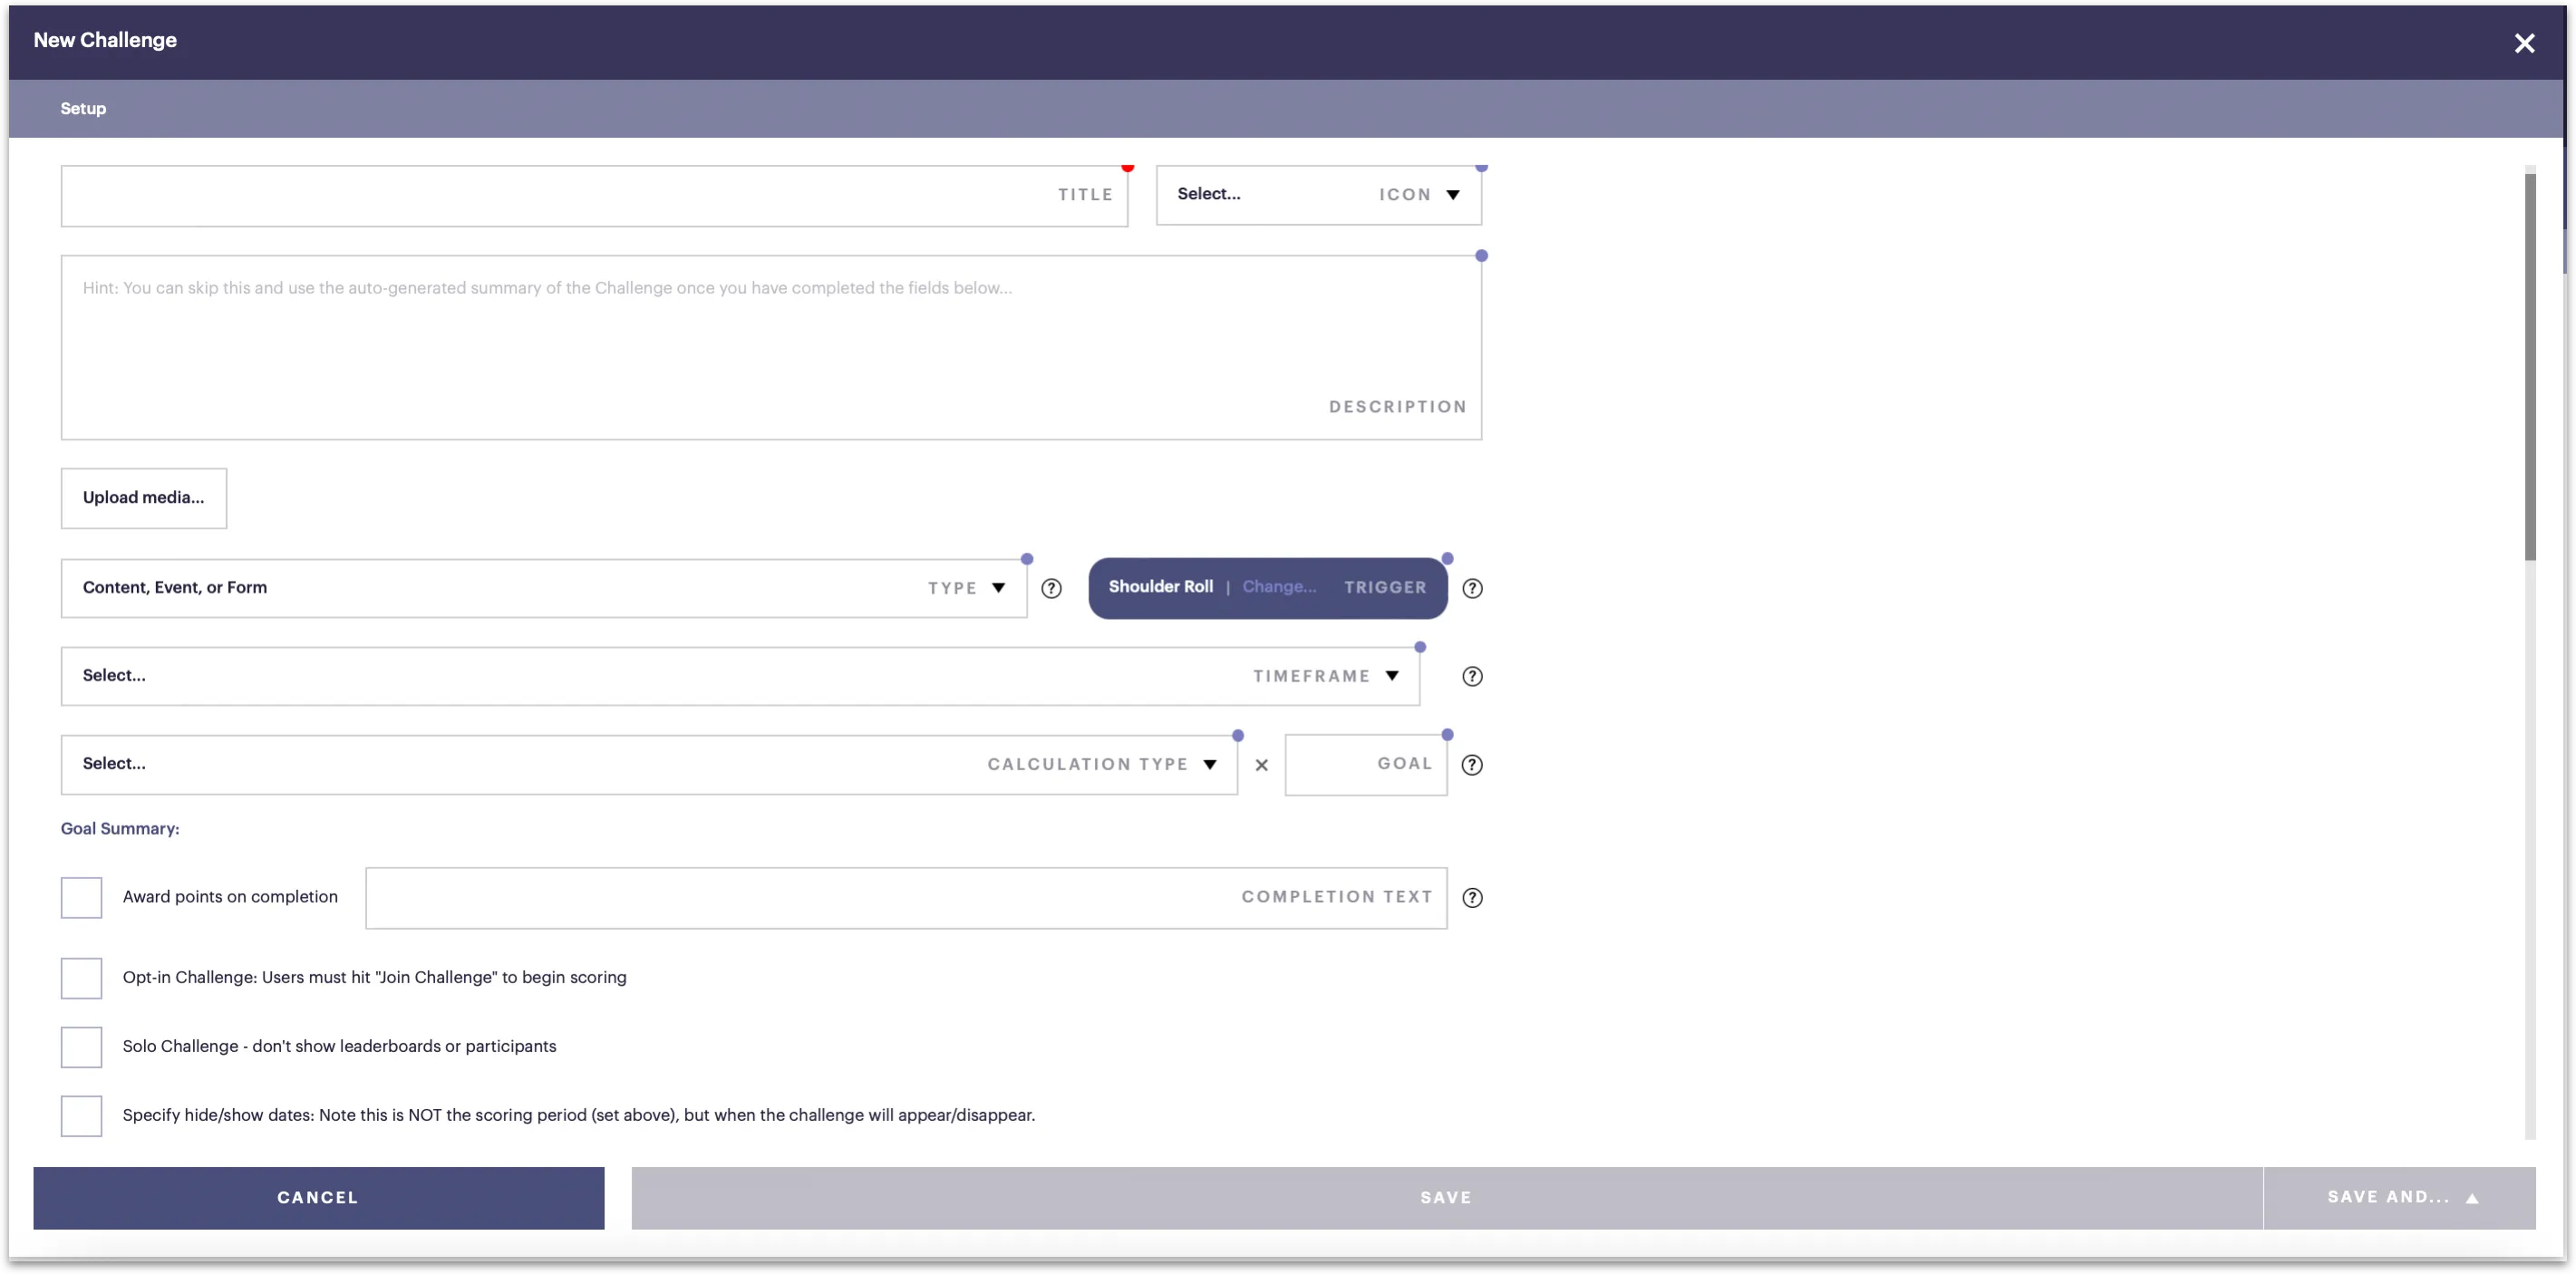The width and height of the screenshot is (2576, 1274).
Task: Focus the Goal input field
Action: (x=1366, y=765)
